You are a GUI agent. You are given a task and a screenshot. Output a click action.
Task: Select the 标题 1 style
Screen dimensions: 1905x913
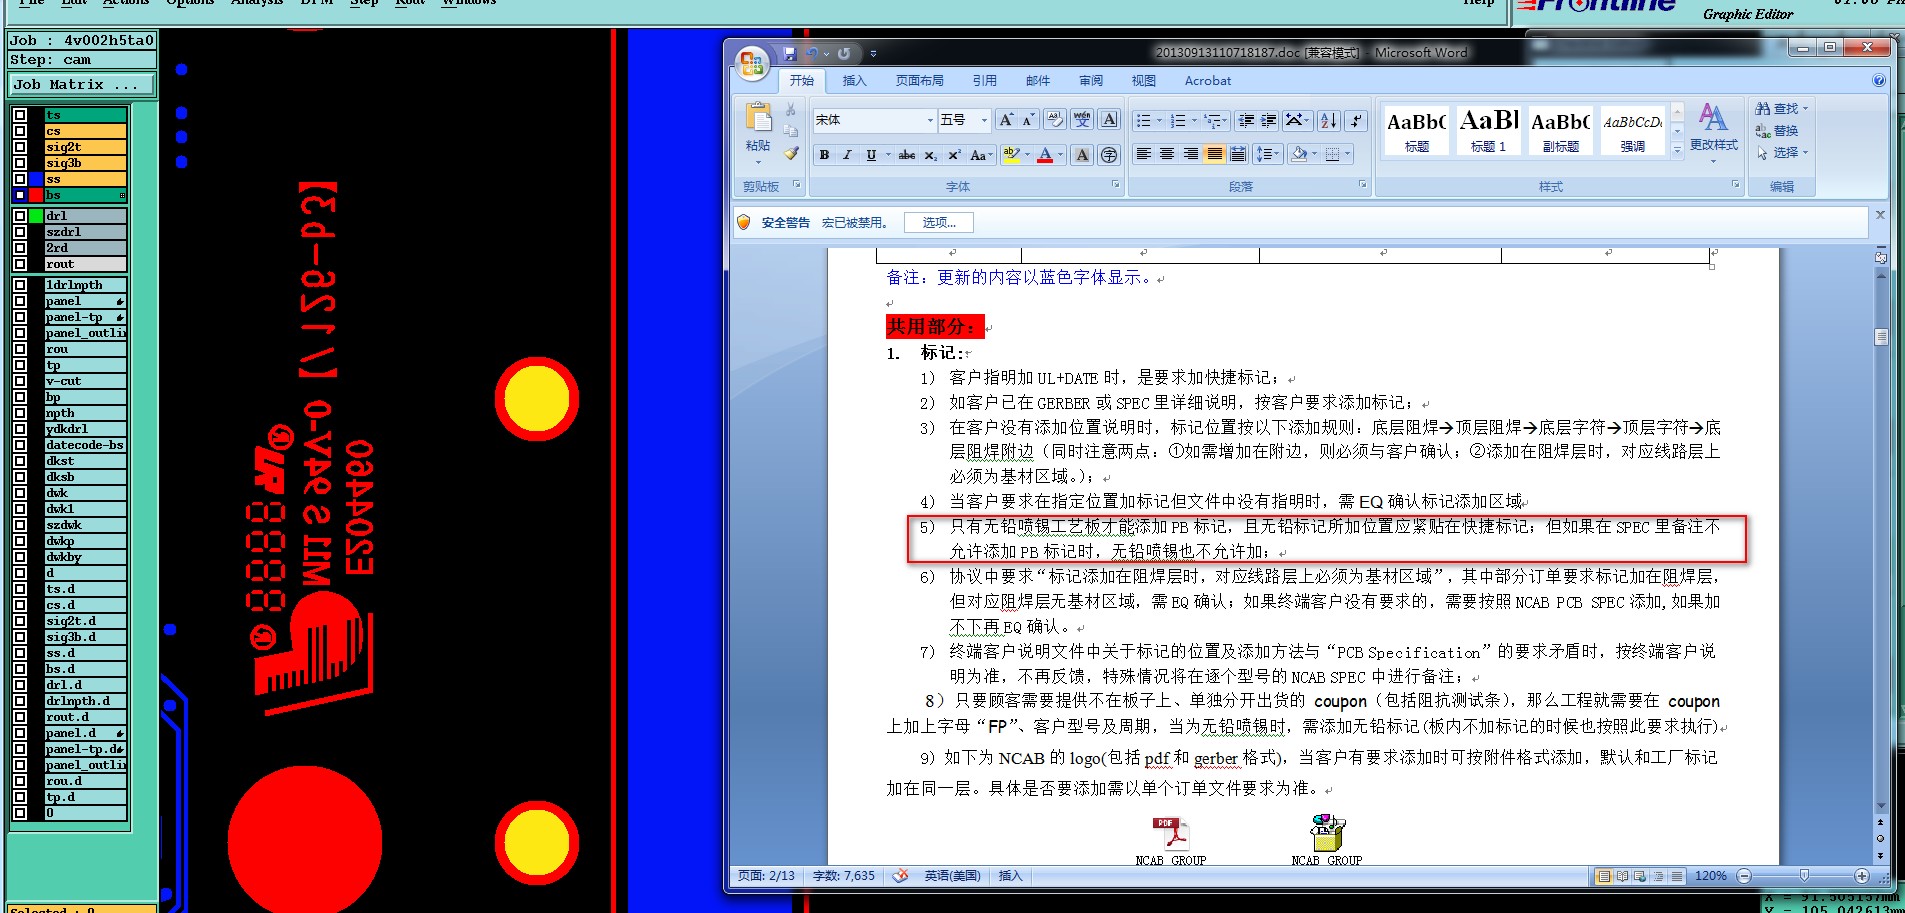point(1488,131)
